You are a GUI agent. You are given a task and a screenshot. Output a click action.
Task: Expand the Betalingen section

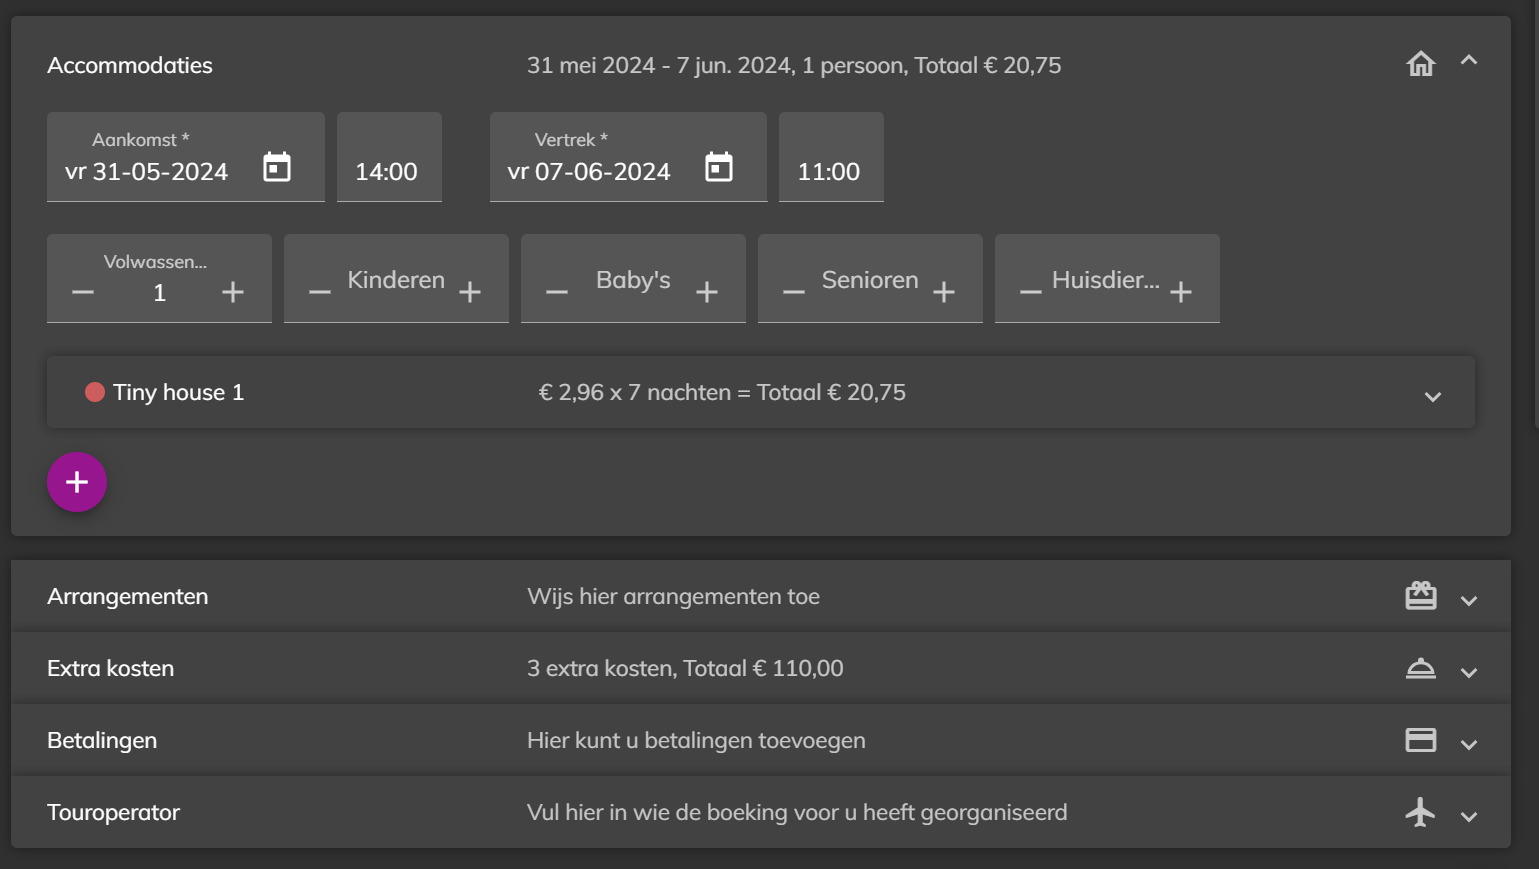(x=1469, y=745)
